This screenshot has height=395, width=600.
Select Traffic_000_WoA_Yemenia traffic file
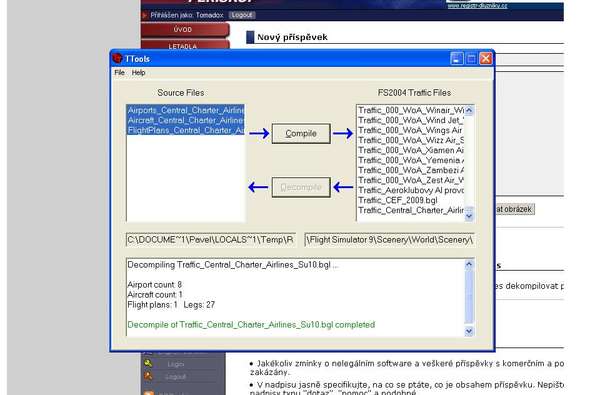tap(411, 160)
